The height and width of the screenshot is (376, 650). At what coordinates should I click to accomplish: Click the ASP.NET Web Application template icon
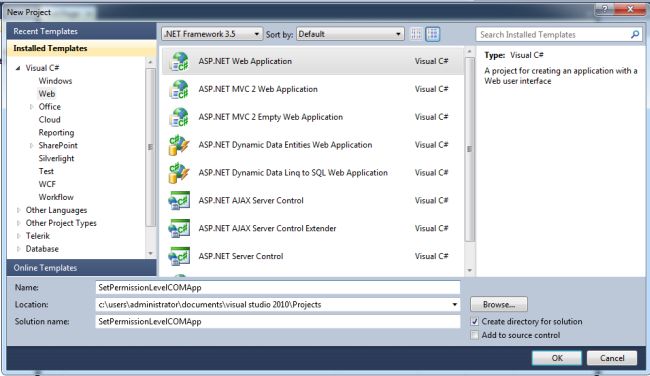point(179,61)
